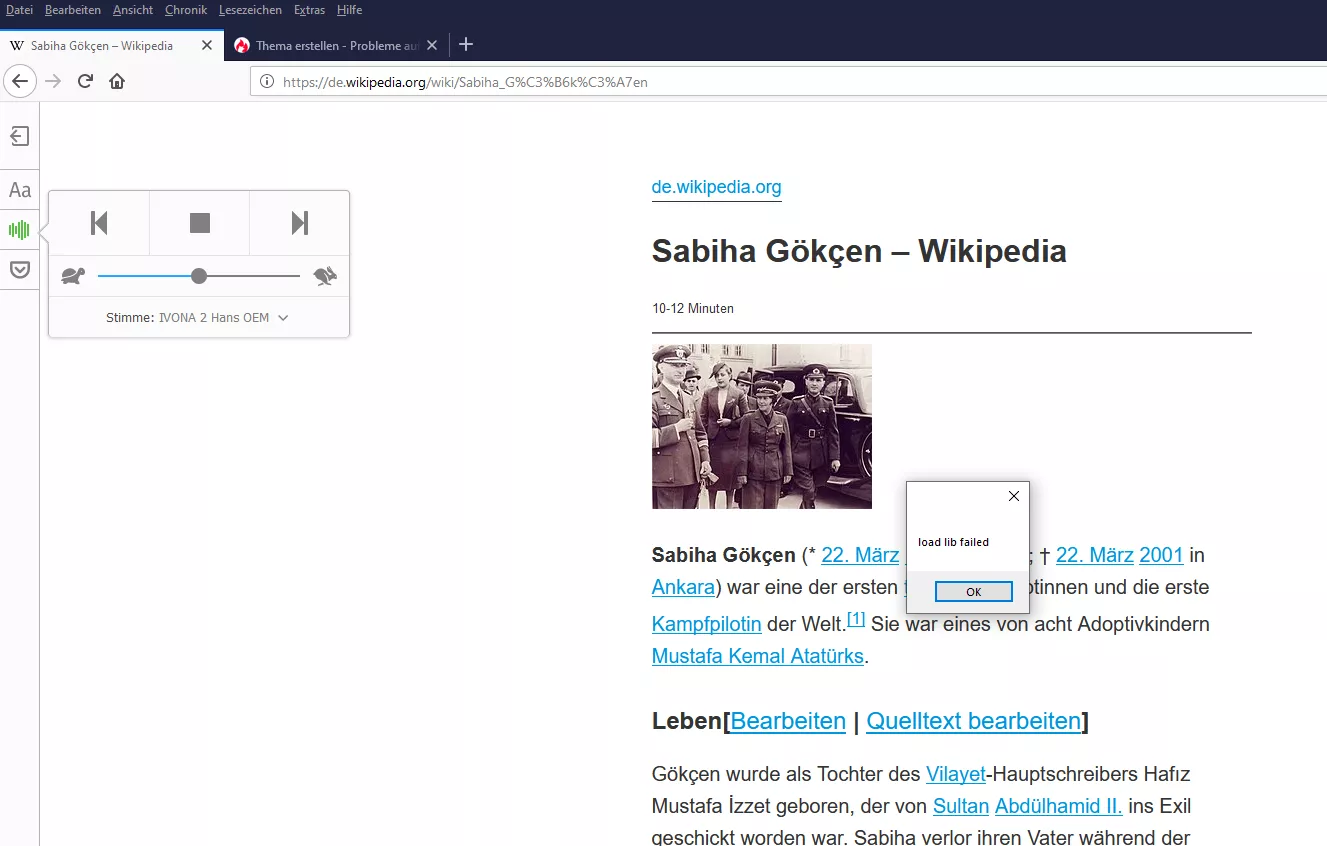1327x846 pixels.
Task: Click the historical photo thumbnail
Action: click(x=761, y=426)
